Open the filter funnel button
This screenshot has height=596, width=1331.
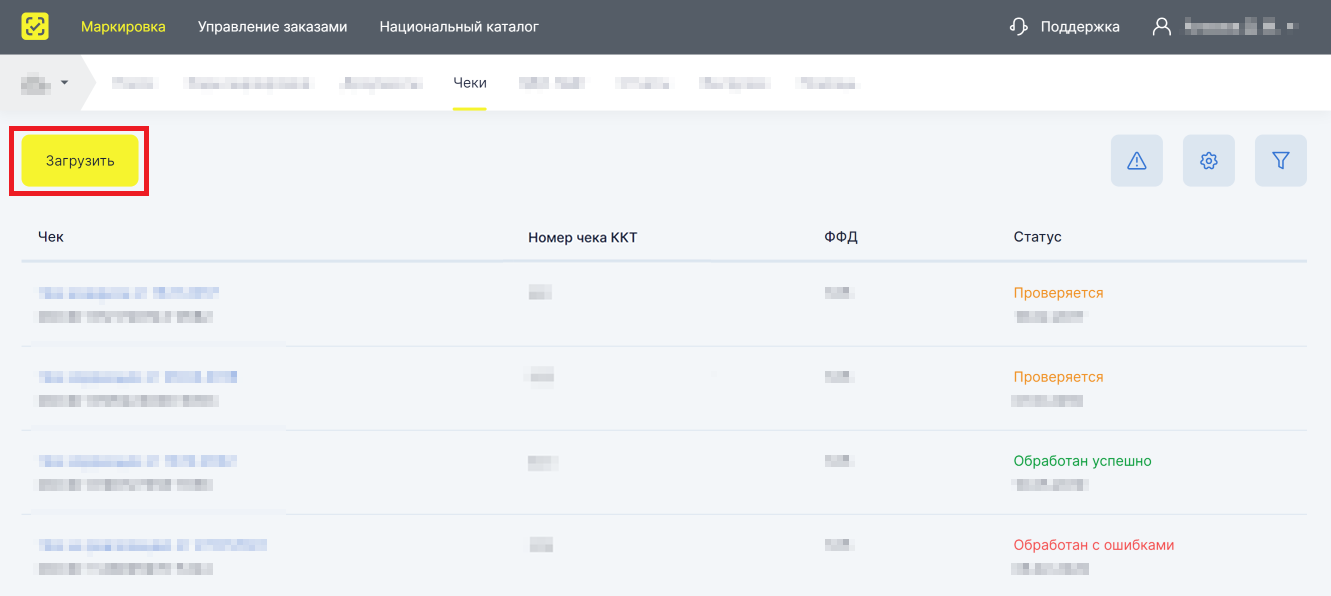pos(1281,161)
